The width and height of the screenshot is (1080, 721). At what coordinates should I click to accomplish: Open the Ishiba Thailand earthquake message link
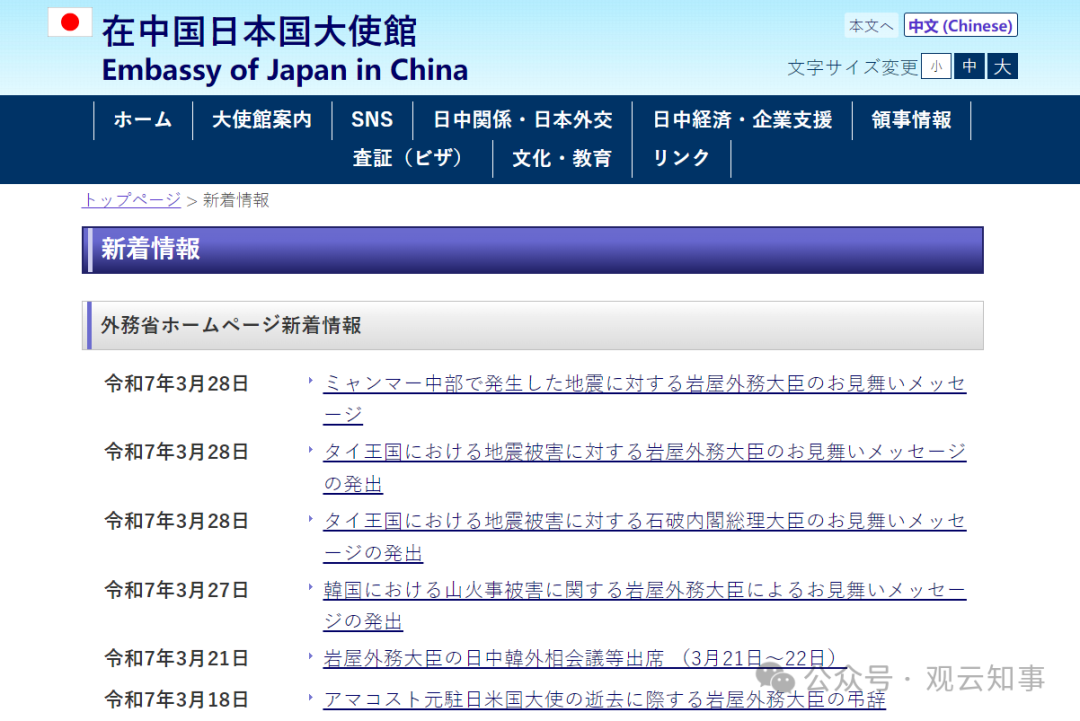click(644, 520)
